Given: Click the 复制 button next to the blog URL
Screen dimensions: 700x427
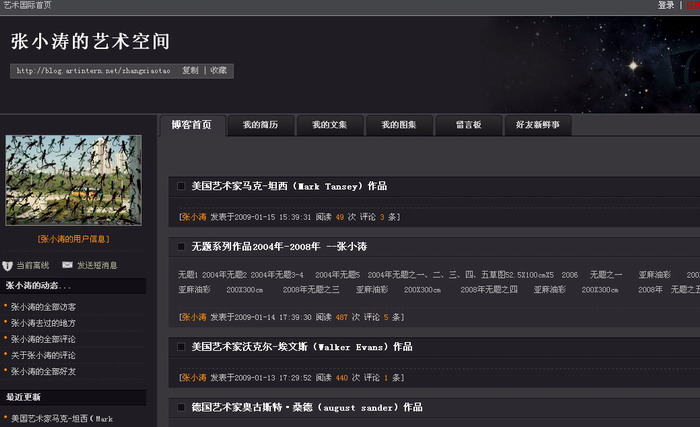Looking at the screenshot, I should [190, 71].
